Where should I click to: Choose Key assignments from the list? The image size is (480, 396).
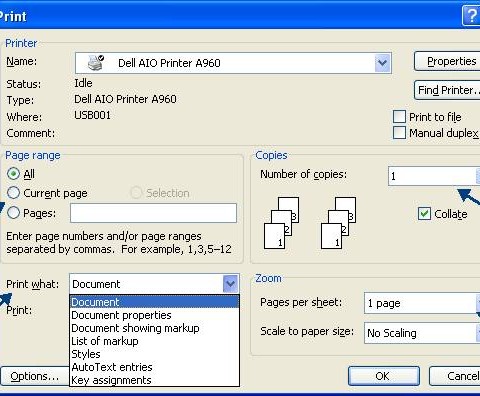(x=154, y=380)
